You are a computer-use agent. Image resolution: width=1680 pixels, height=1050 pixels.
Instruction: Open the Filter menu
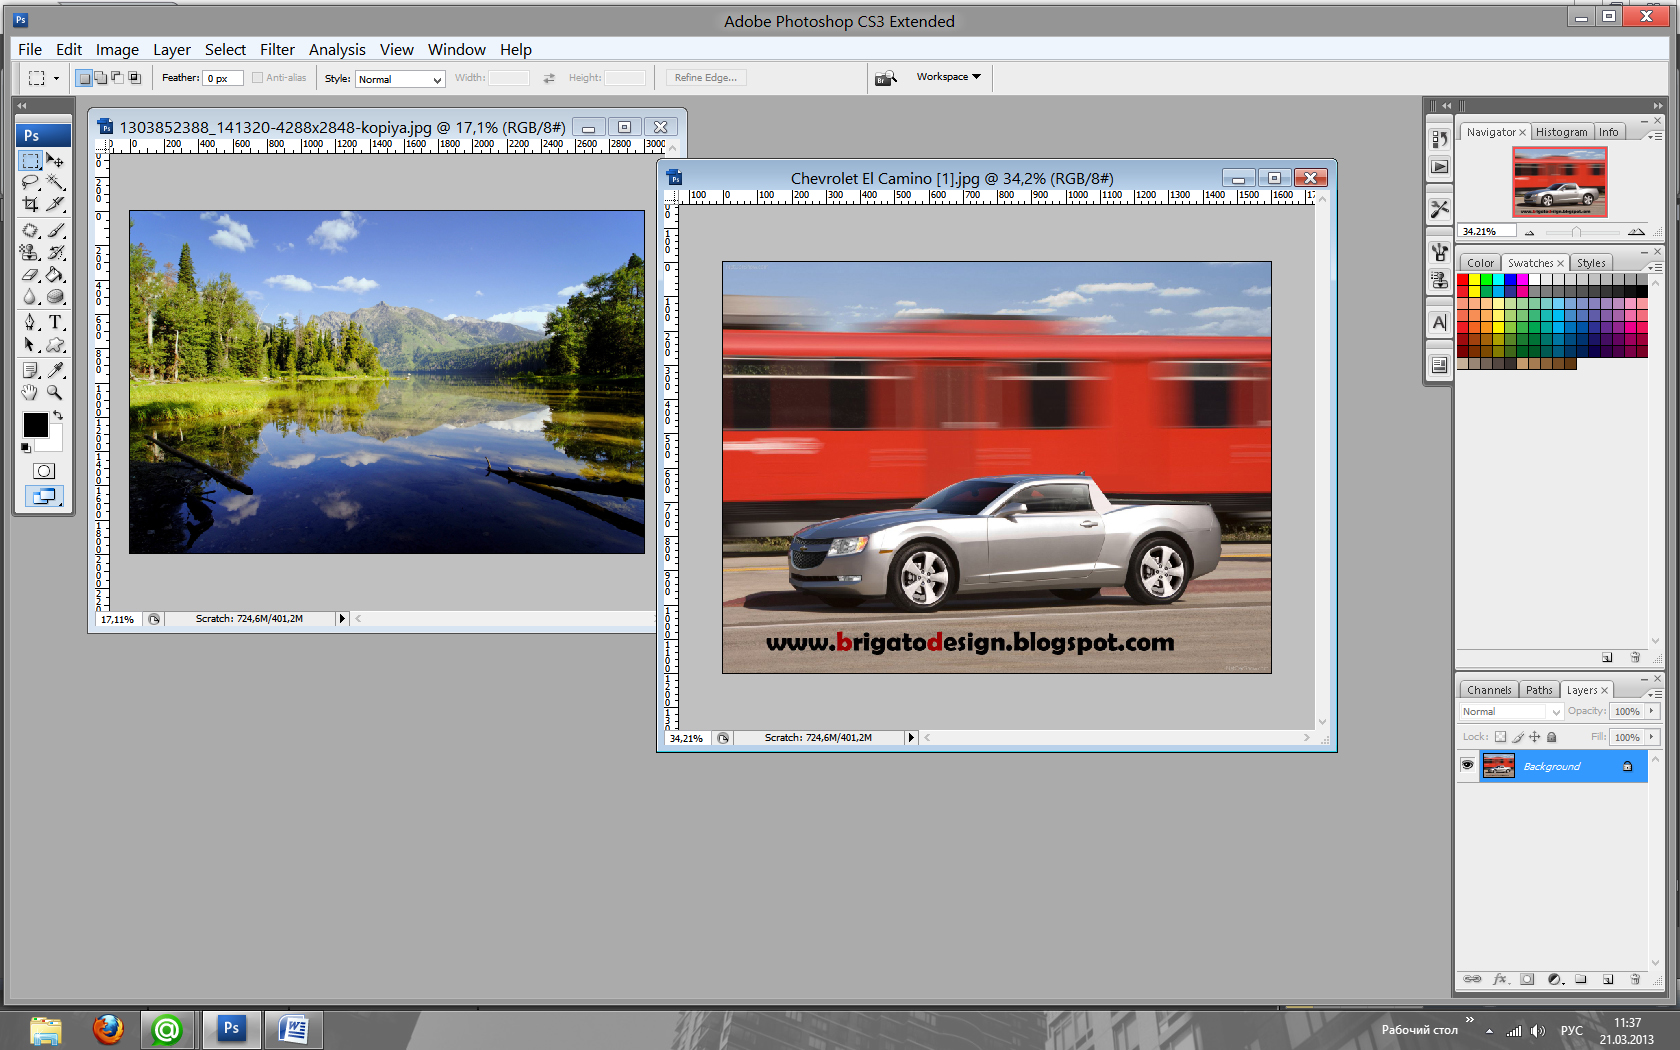click(x=277, y=50)
